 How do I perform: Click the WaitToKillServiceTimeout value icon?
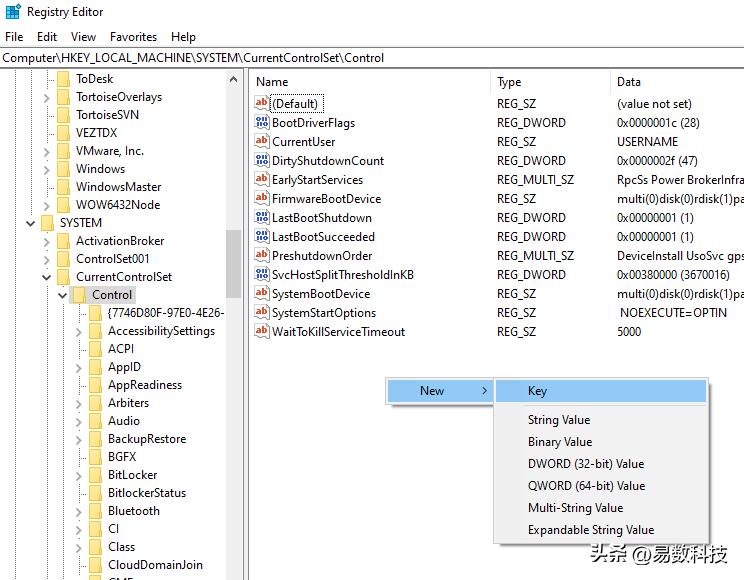click(x=262, y=332)
